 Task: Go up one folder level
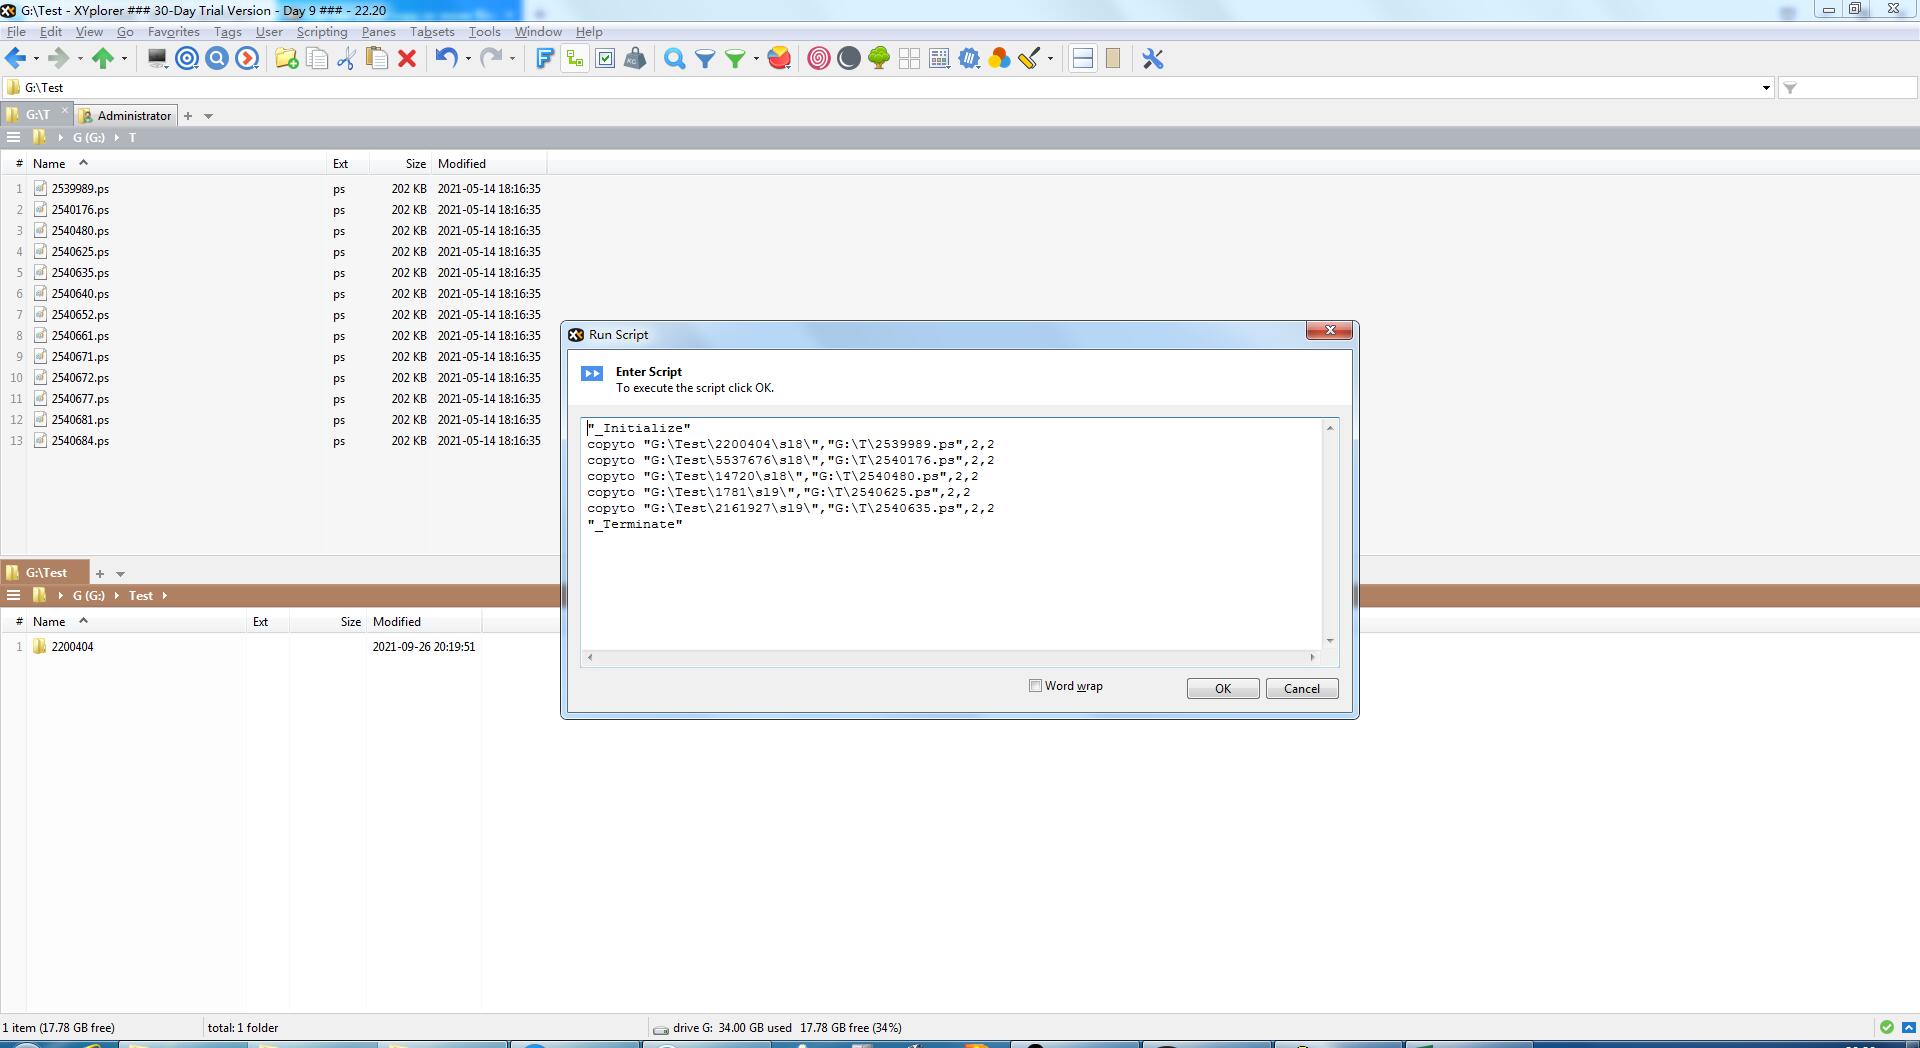(102, 59)
